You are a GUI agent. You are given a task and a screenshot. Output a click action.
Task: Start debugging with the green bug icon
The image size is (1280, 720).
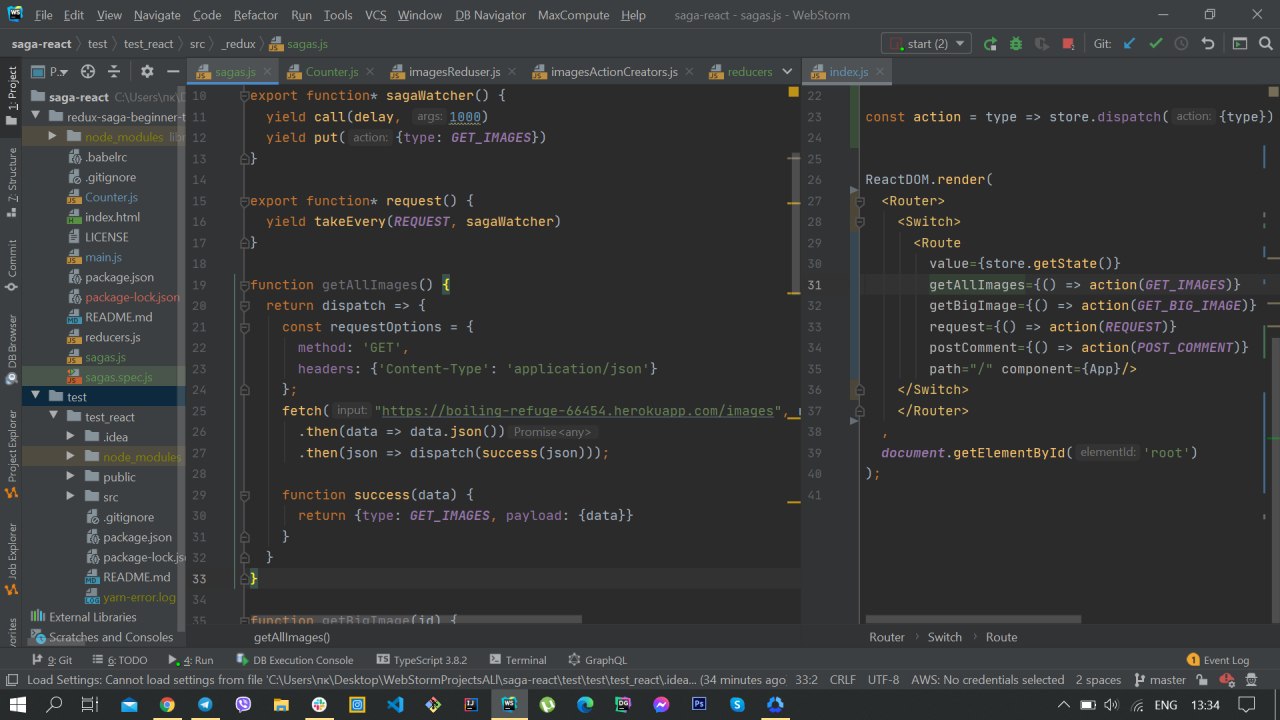1016,44
